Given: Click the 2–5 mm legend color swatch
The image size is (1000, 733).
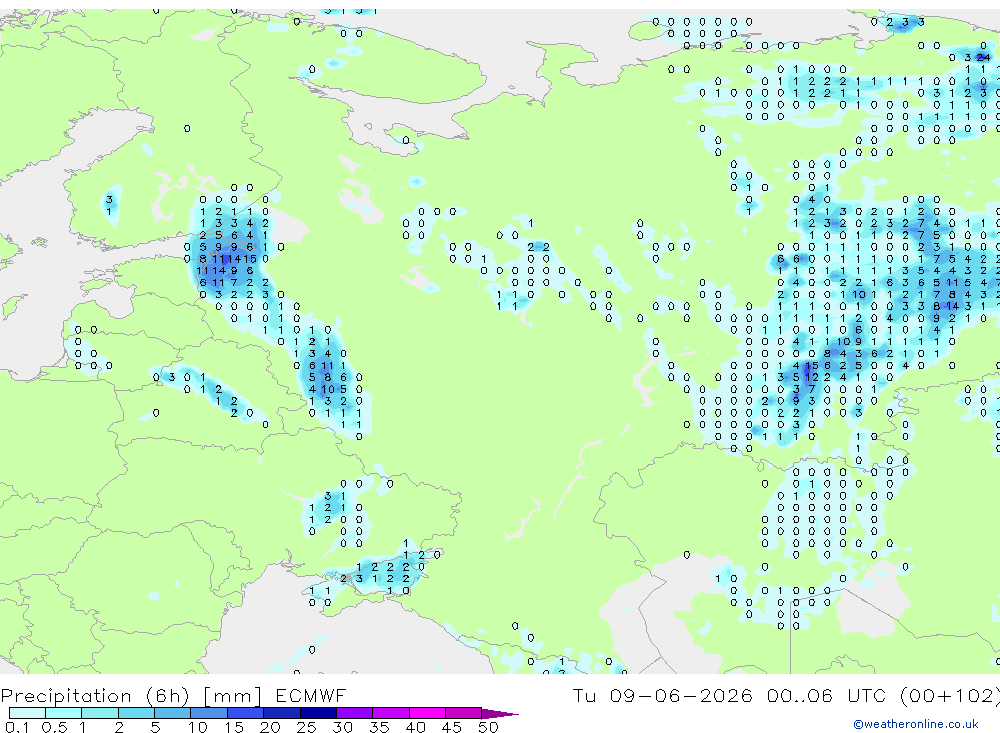Looking at the screenshot, I should click(136, 713).
